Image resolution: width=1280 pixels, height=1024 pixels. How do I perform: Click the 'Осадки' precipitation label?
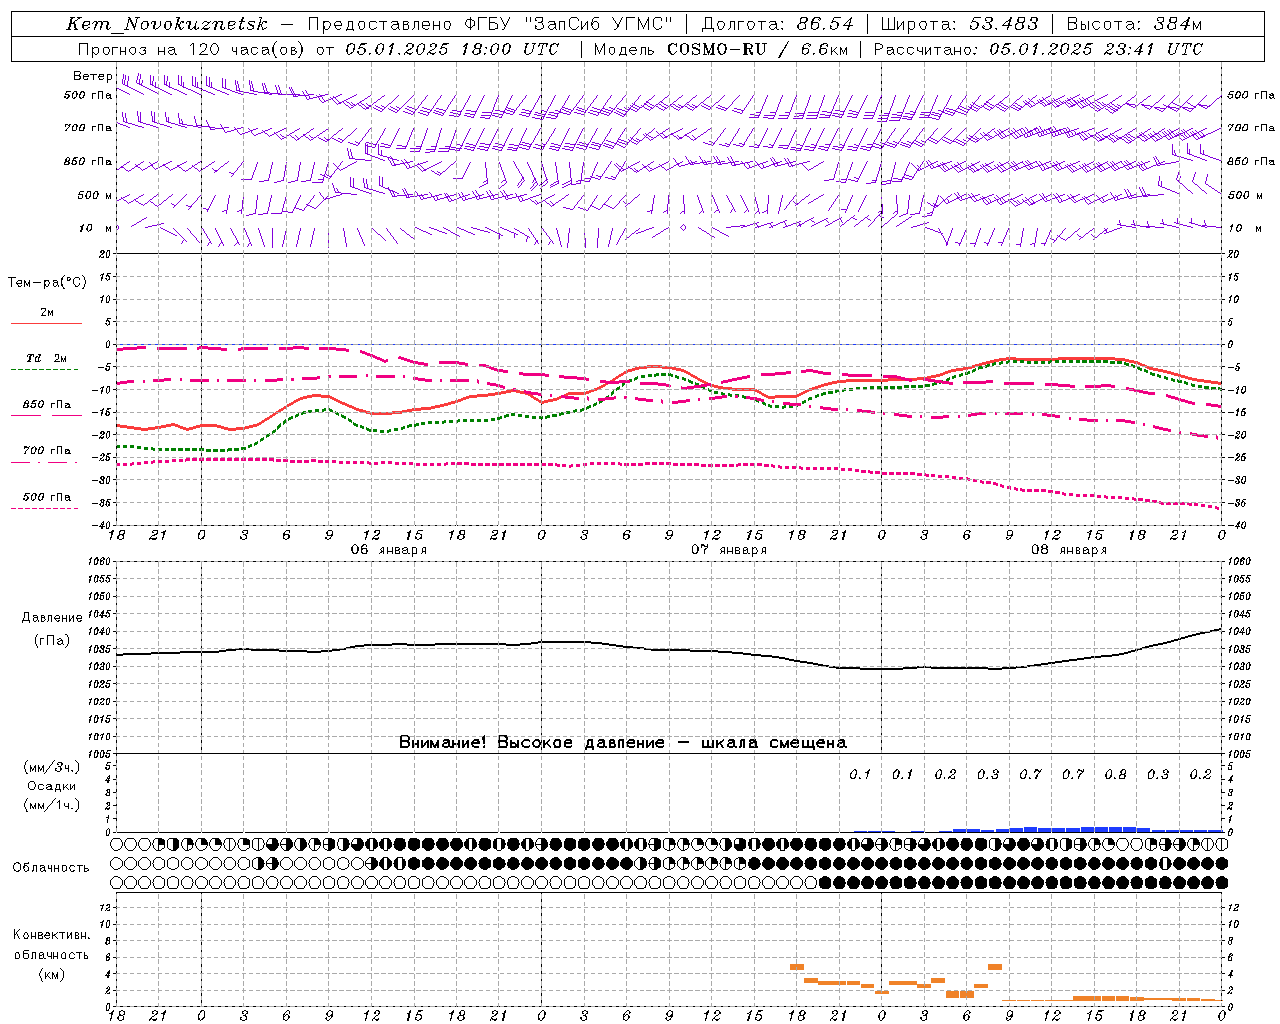click(x=52, y=786)
